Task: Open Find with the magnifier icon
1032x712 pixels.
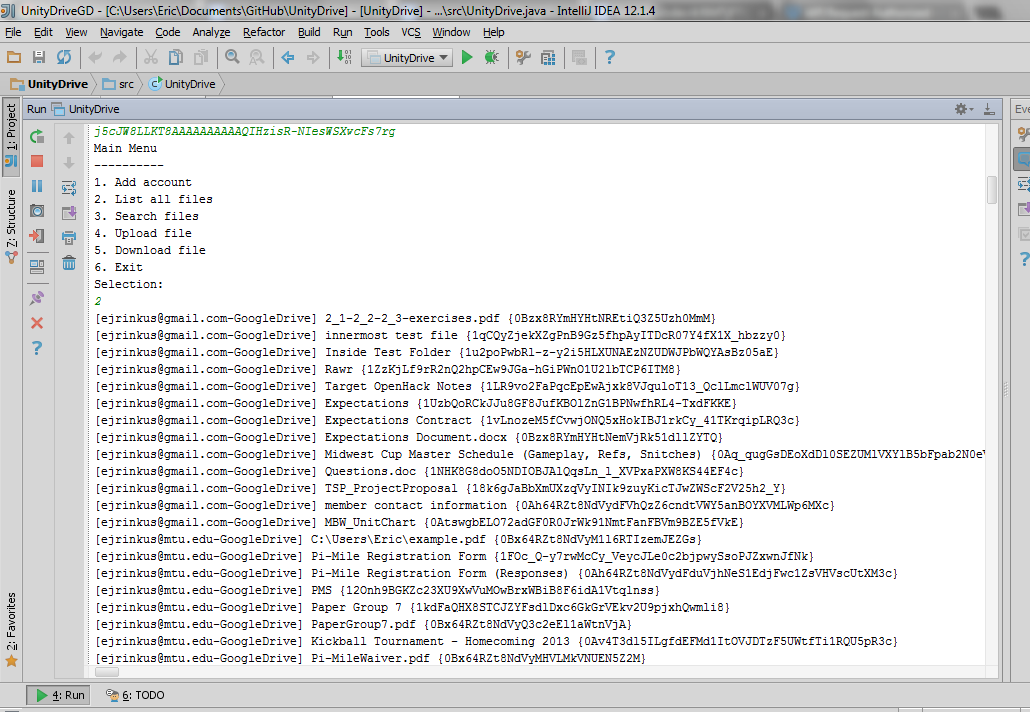Action: (232, 57)
